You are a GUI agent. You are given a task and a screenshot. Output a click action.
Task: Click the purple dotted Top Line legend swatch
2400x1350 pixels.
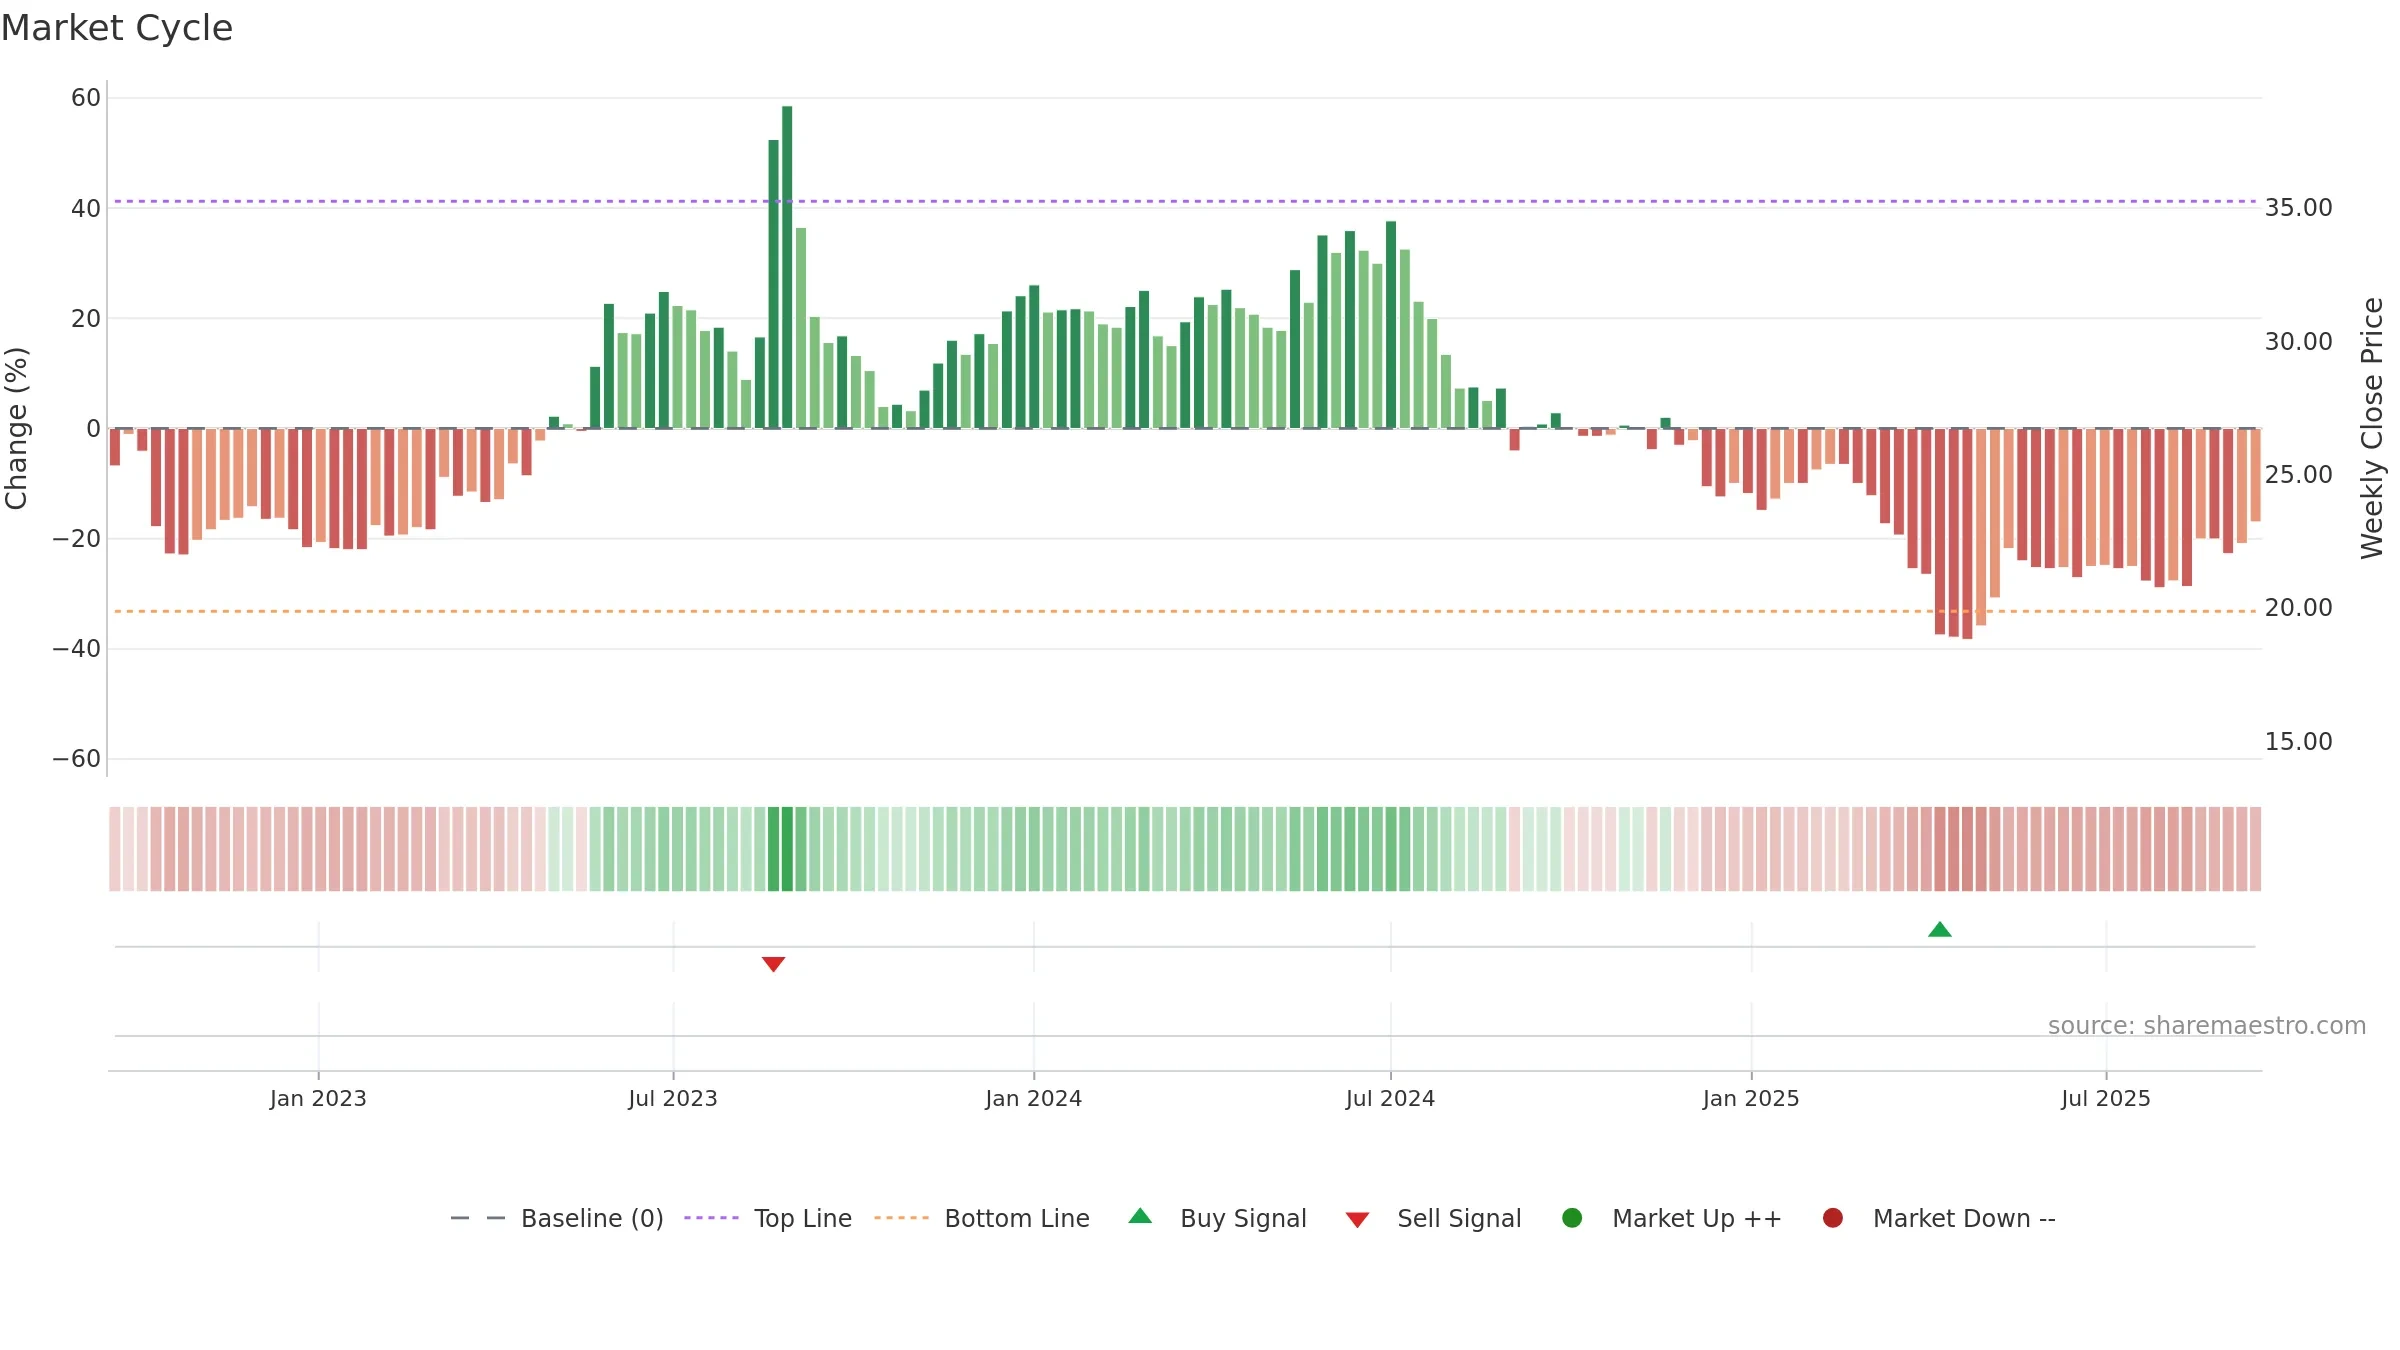click(711, 1218)
